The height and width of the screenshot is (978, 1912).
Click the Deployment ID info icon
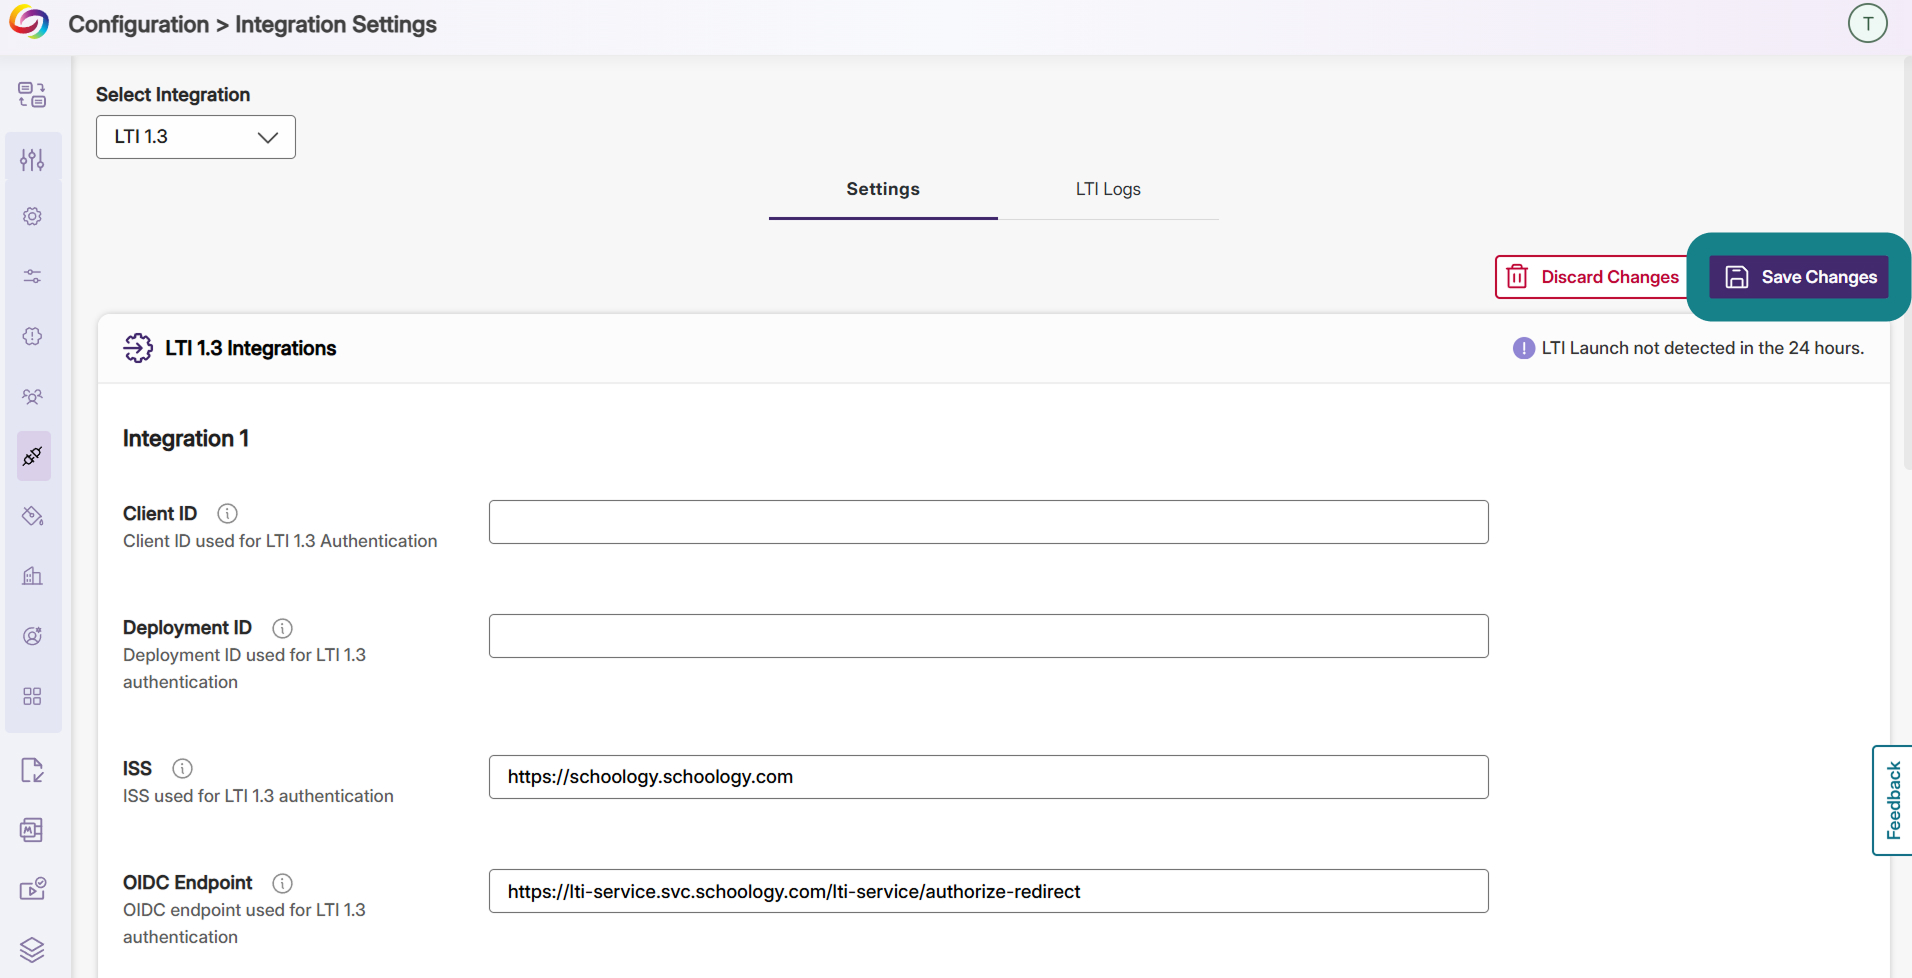click(283, 628)
